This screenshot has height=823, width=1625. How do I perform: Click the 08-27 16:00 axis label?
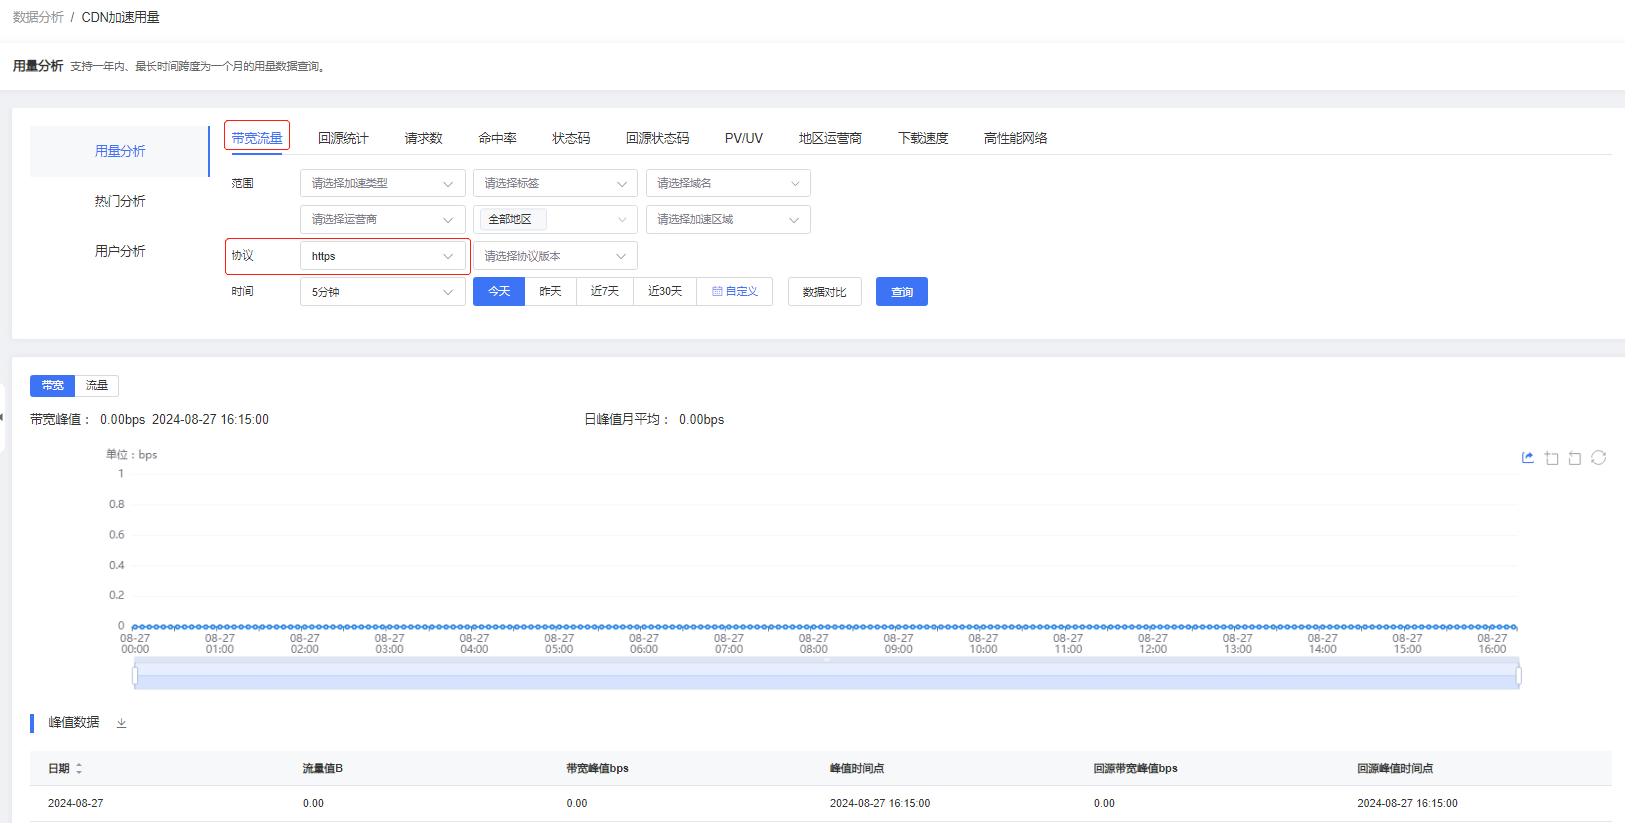(x=1492, y=644)
